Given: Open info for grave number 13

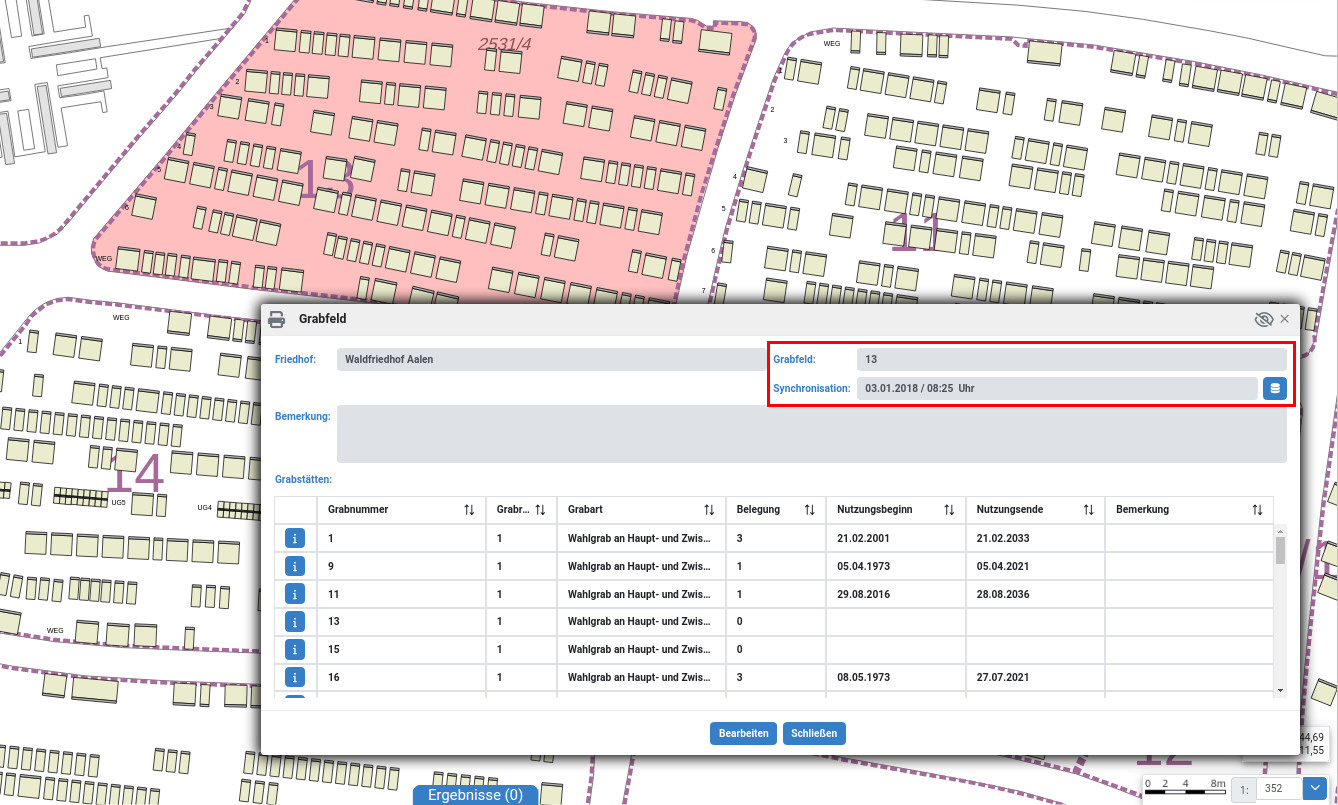Looking at the screenshot, I should pyautogui.click(x=295, y=621).
